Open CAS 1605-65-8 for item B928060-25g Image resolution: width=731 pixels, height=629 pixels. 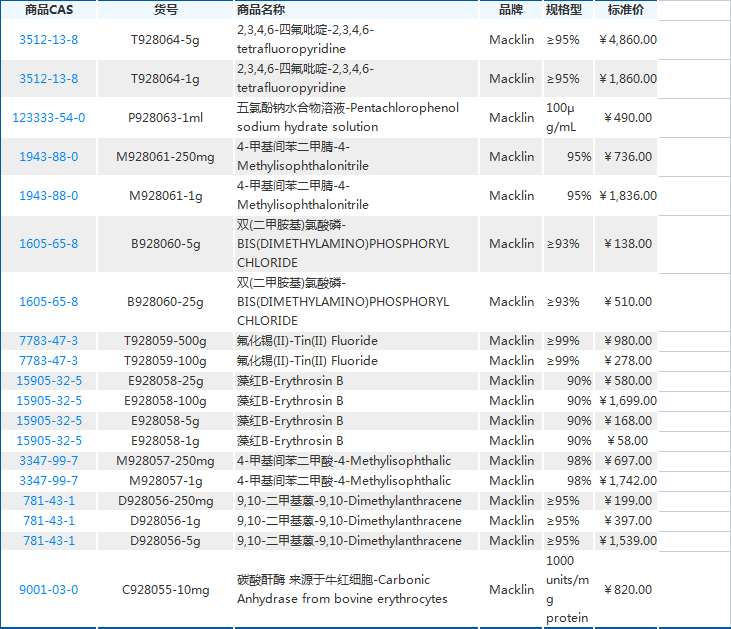click(48, 302)
